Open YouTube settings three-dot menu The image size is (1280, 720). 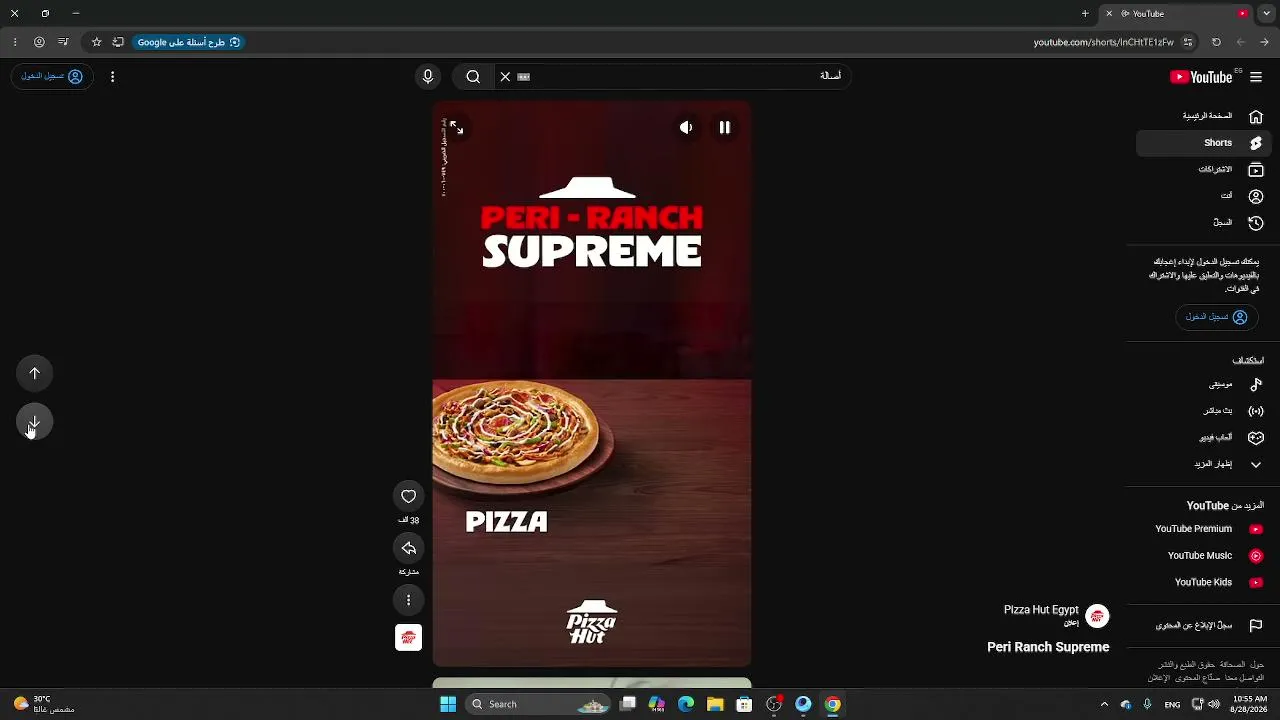click(x=112, y=77)
